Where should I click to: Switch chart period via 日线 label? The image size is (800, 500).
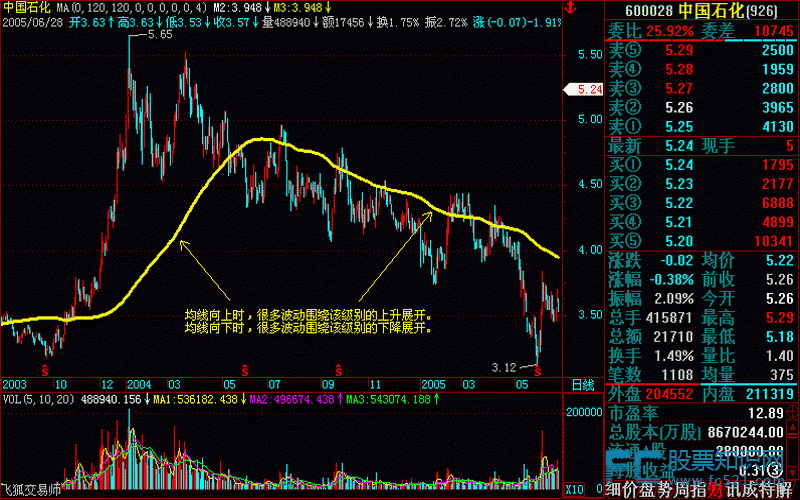[x=582, y=385]
